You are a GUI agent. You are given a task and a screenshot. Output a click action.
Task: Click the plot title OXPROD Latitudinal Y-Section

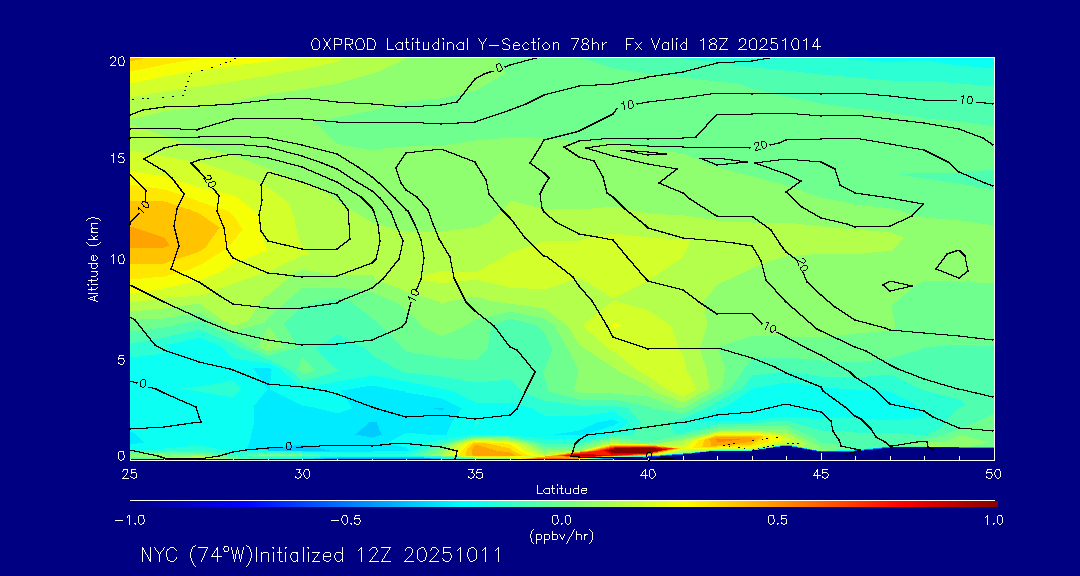click(565, 45)
